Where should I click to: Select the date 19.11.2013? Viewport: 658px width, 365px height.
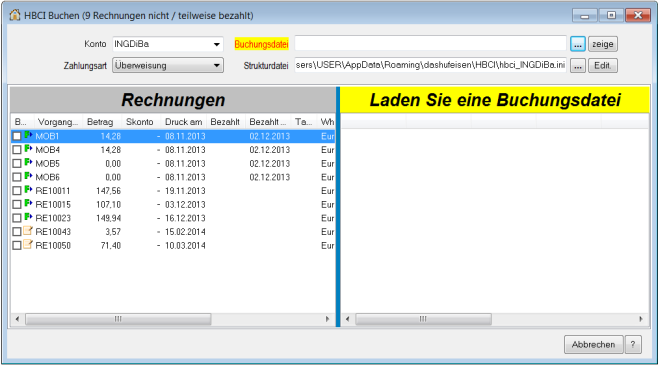tap(185, 191)
